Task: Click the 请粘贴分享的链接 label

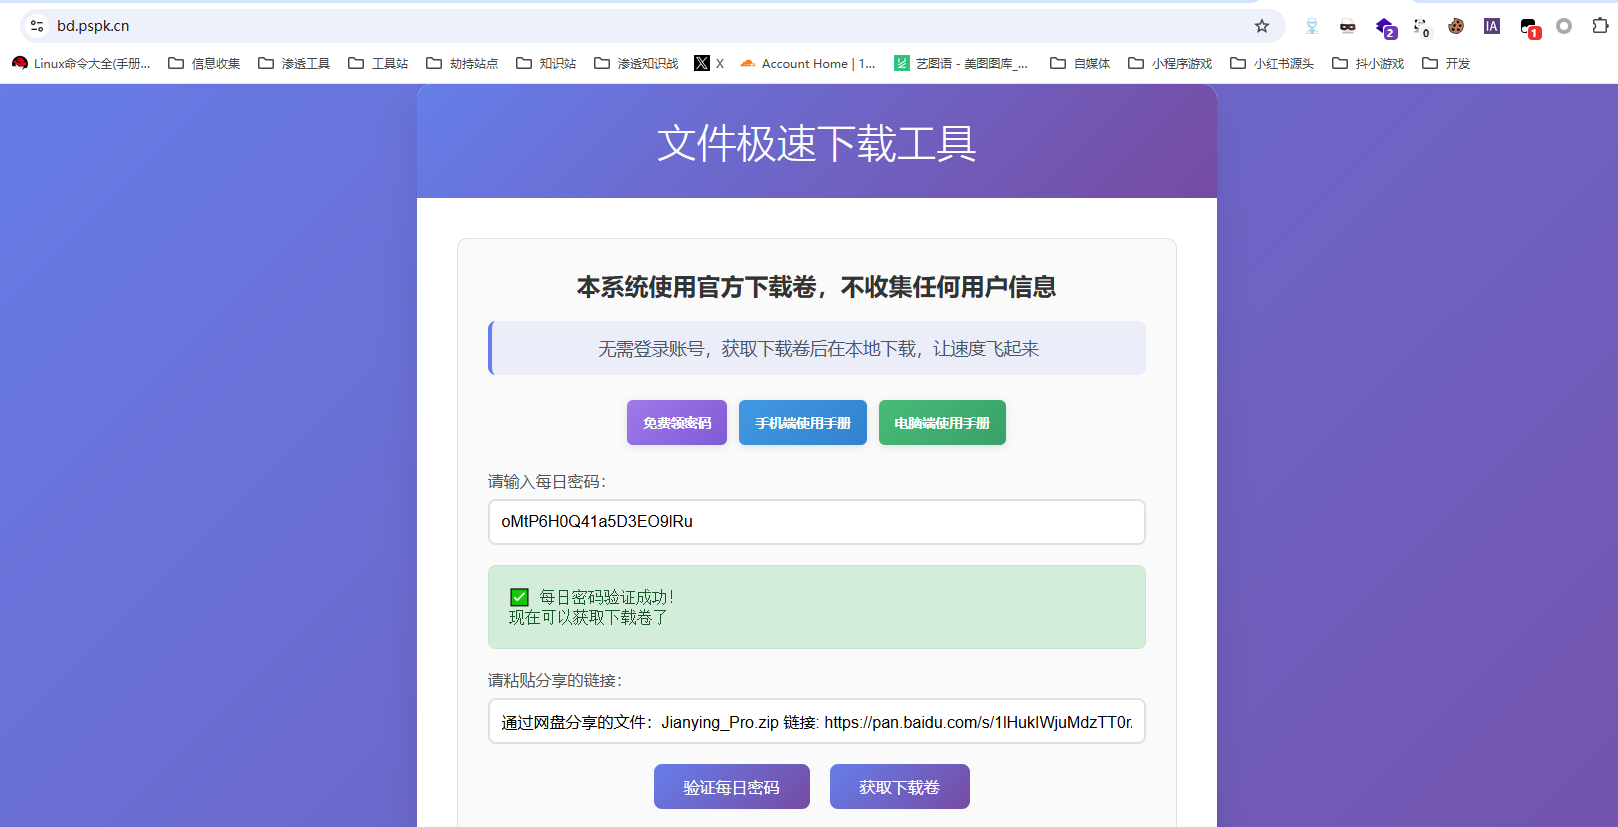Action: coord(555,681)
